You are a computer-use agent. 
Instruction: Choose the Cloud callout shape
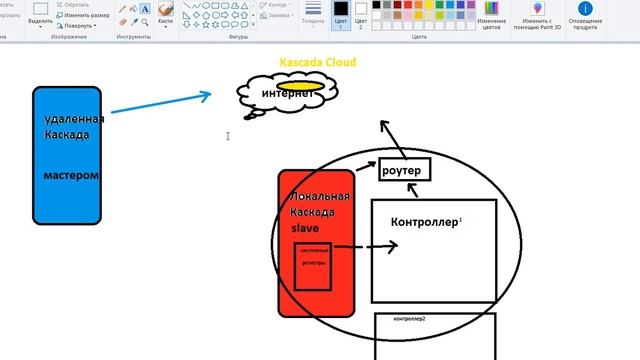click(244, 24)
